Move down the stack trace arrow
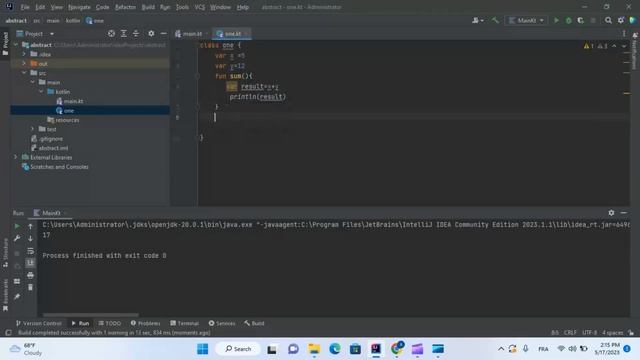Screen dimensions: 640x360 [x=30, y=238]
